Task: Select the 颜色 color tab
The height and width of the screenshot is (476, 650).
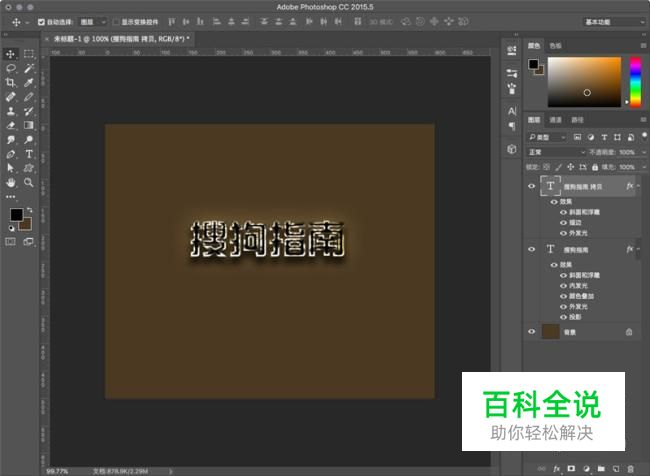Action: pos(534,46)
